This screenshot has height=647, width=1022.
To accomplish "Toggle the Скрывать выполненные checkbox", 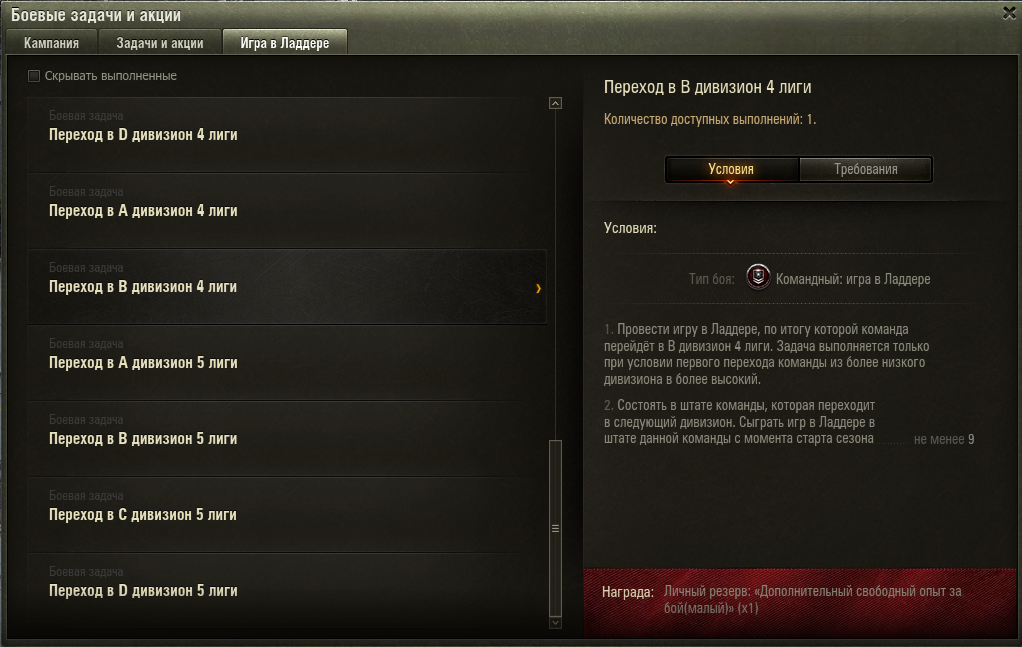I will 34,76.
